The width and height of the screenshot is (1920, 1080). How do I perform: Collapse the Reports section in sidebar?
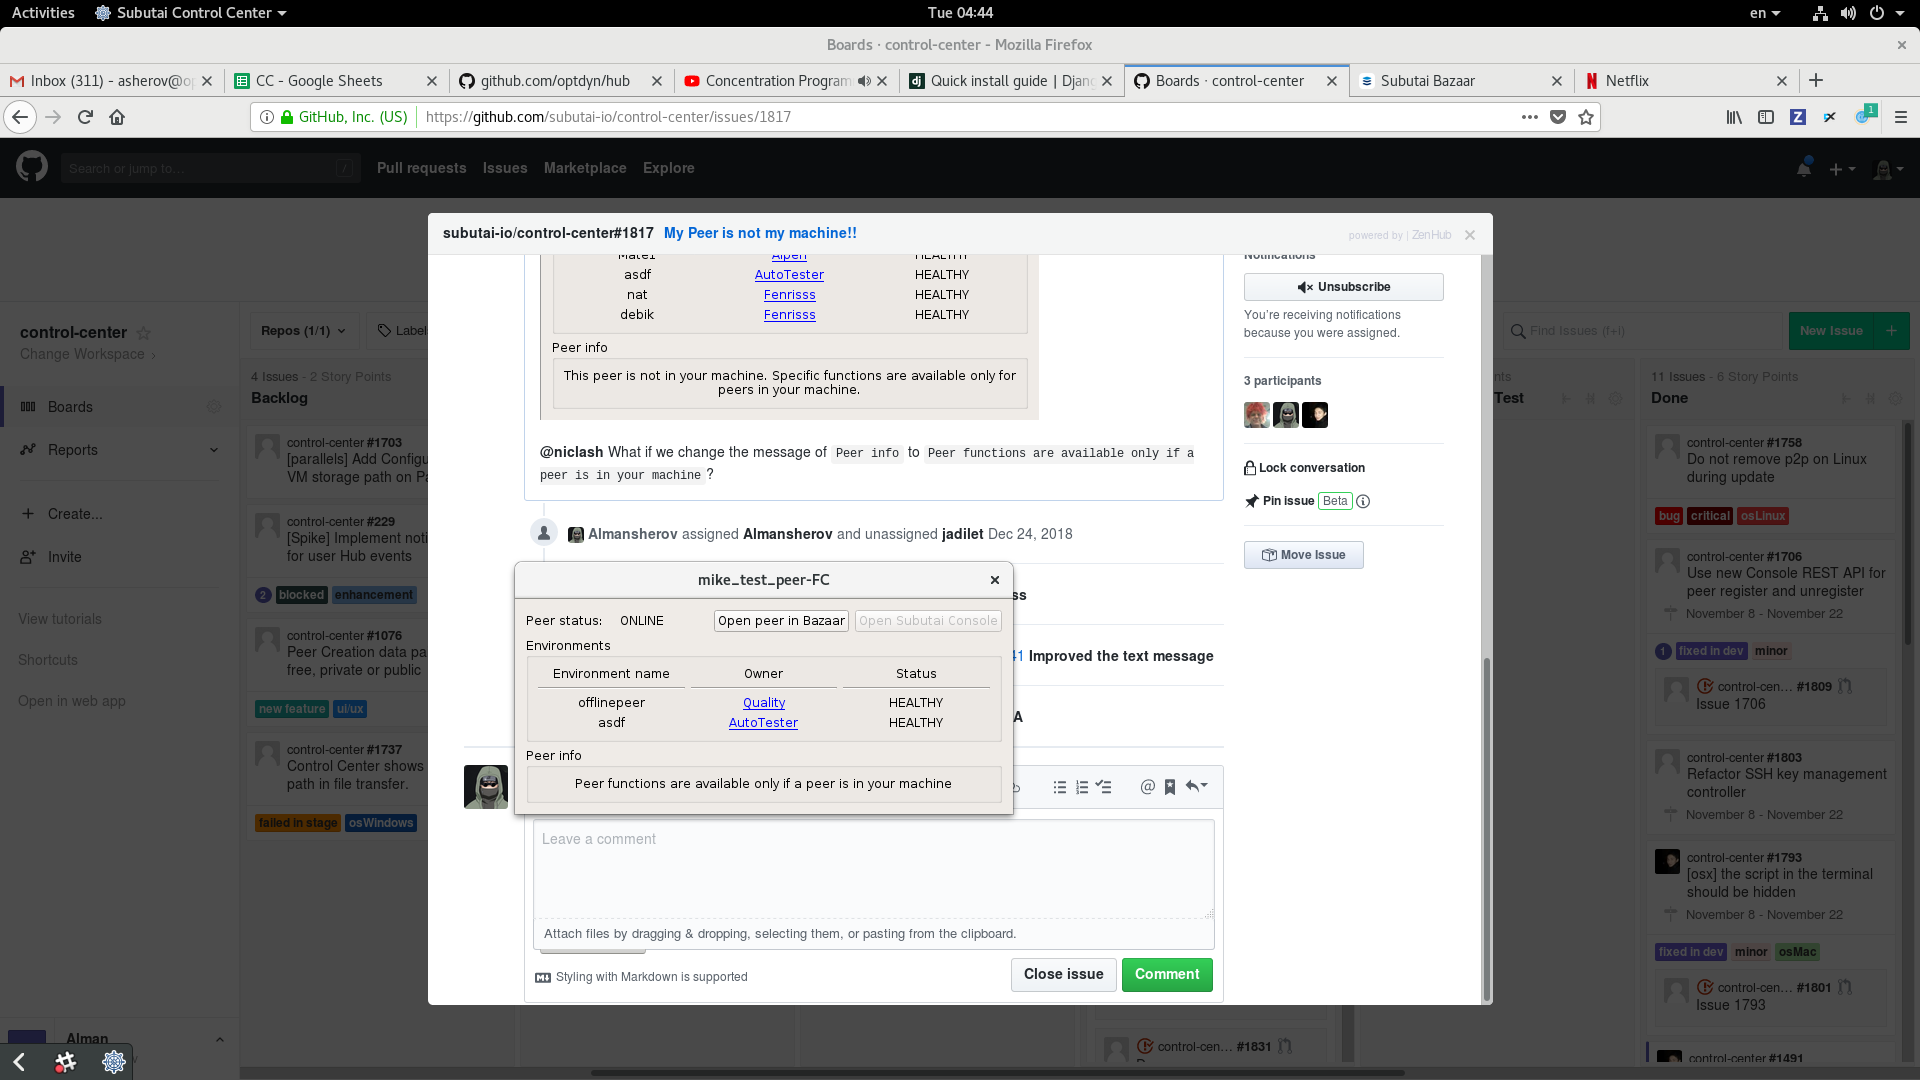point(214,450)
